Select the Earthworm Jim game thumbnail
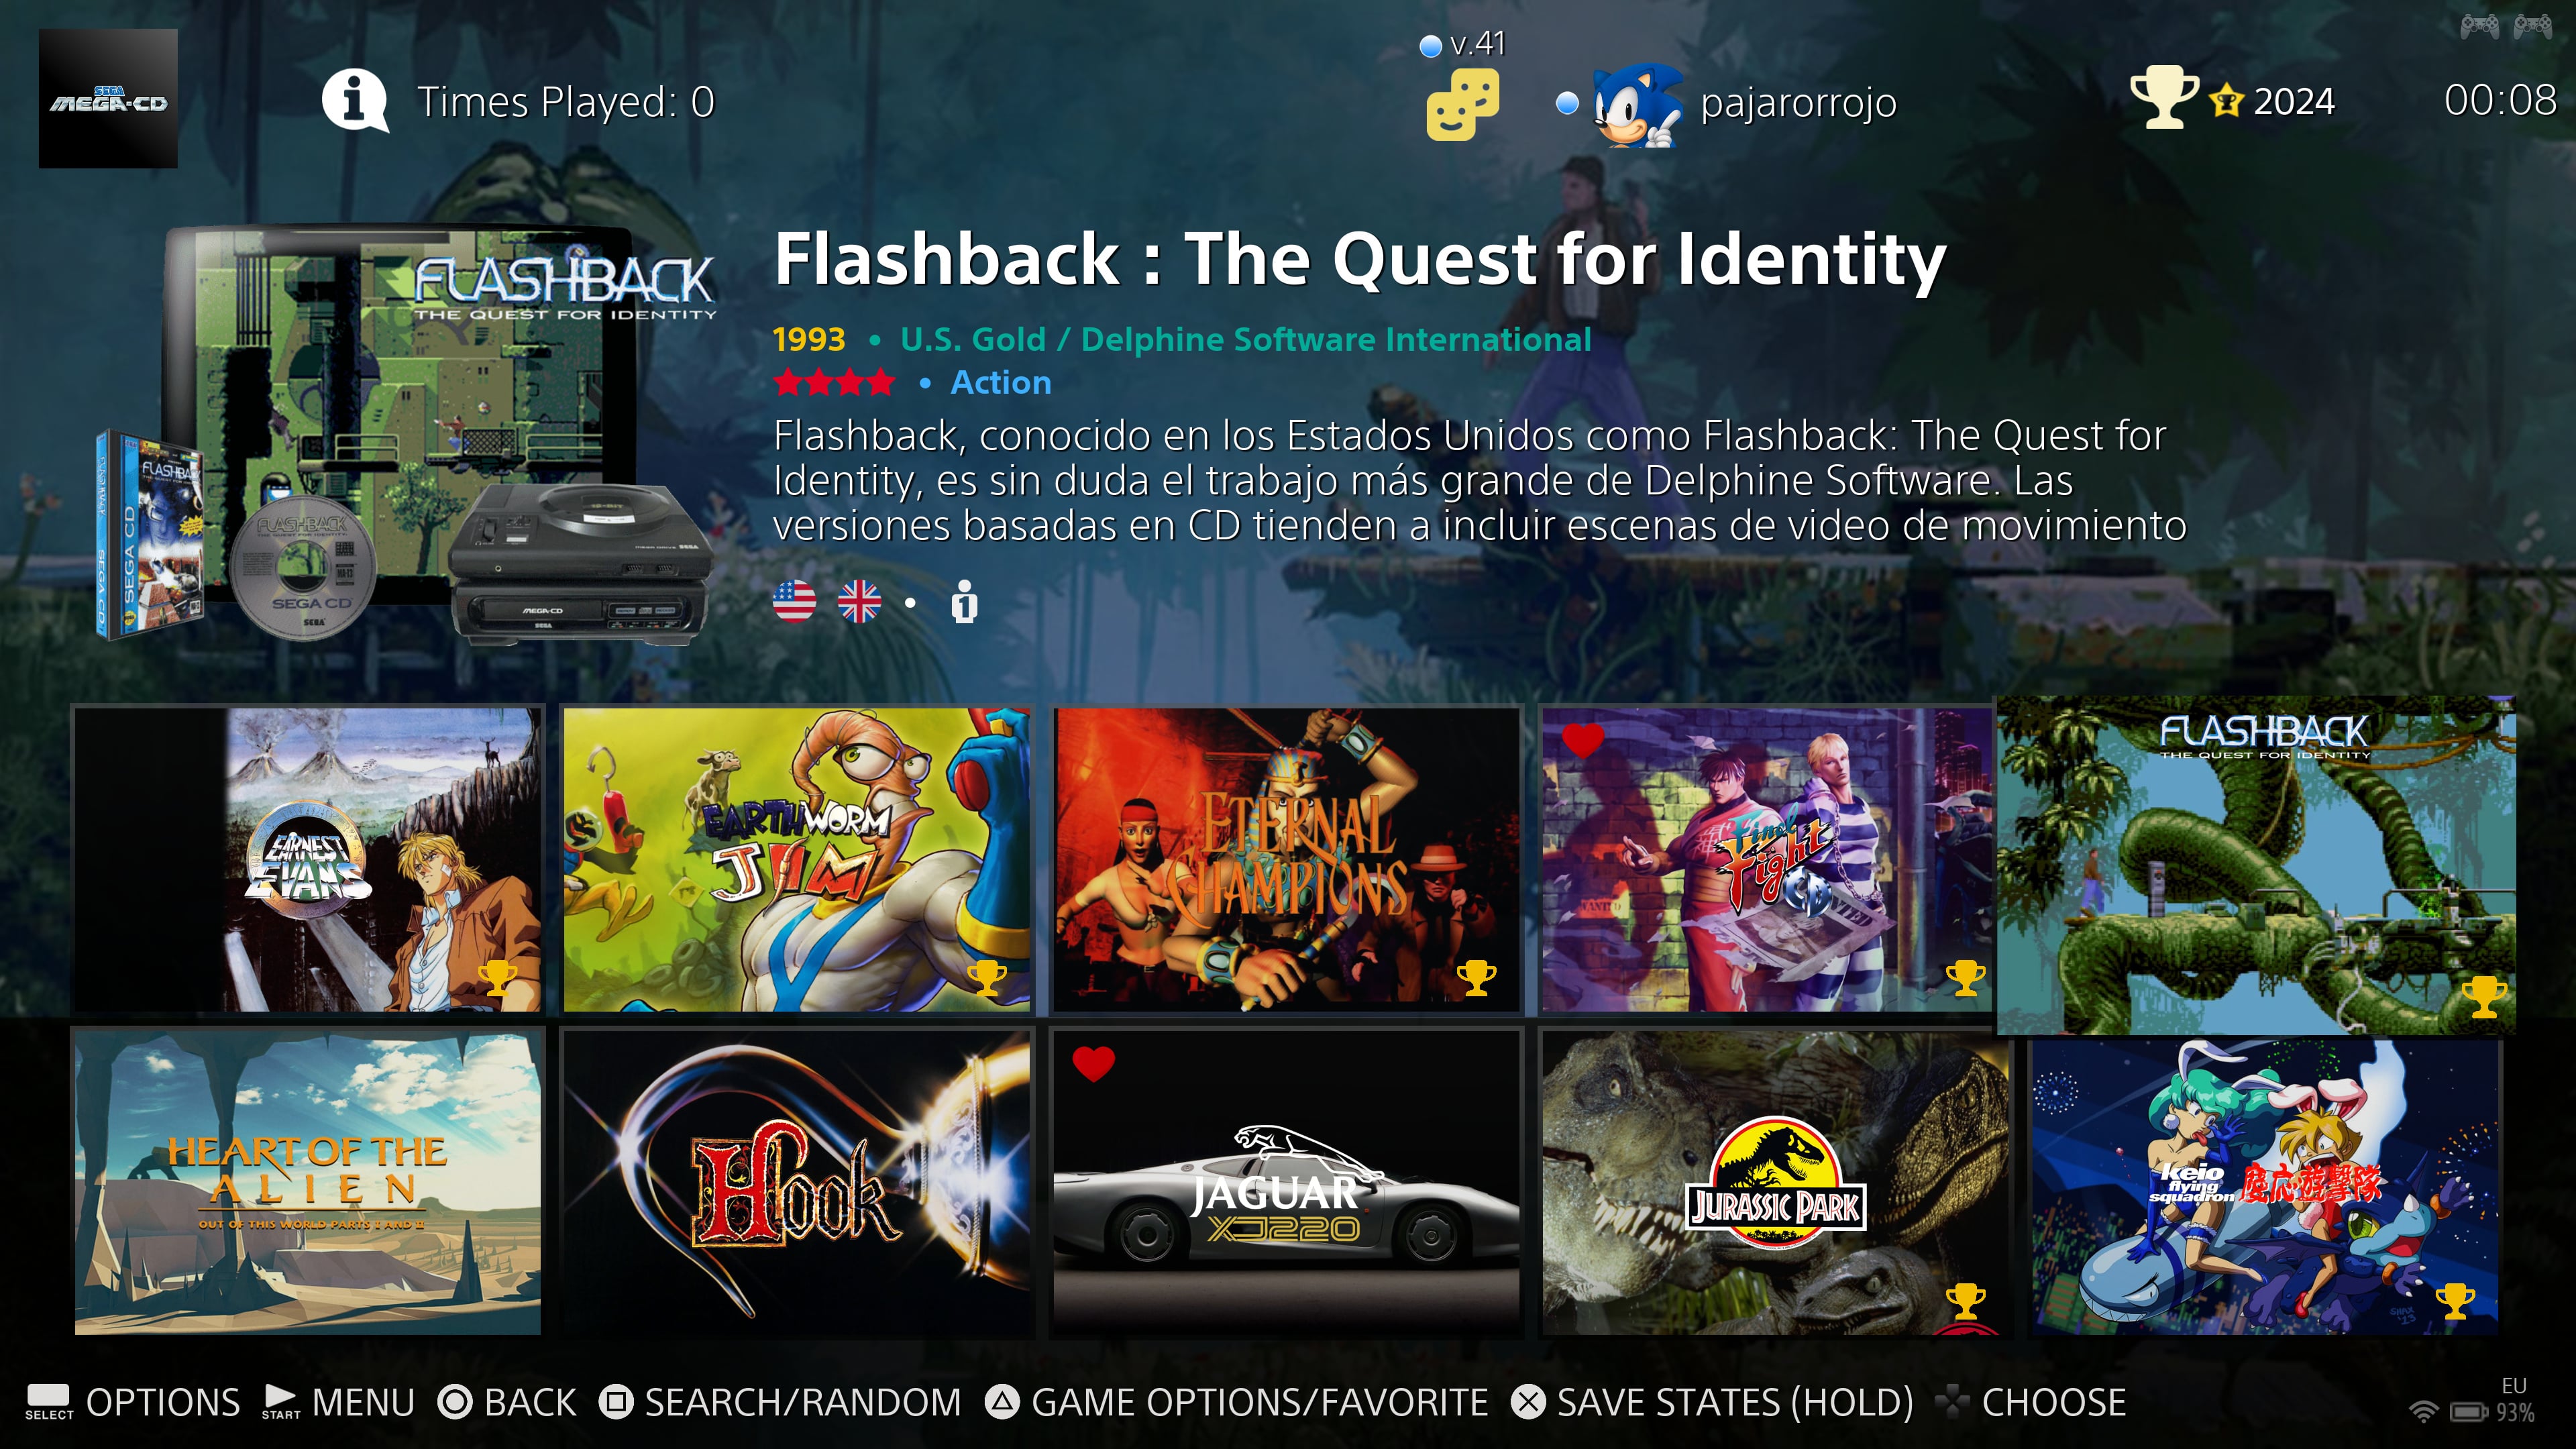2576x1449 pixels. click(x=797, y=860)
